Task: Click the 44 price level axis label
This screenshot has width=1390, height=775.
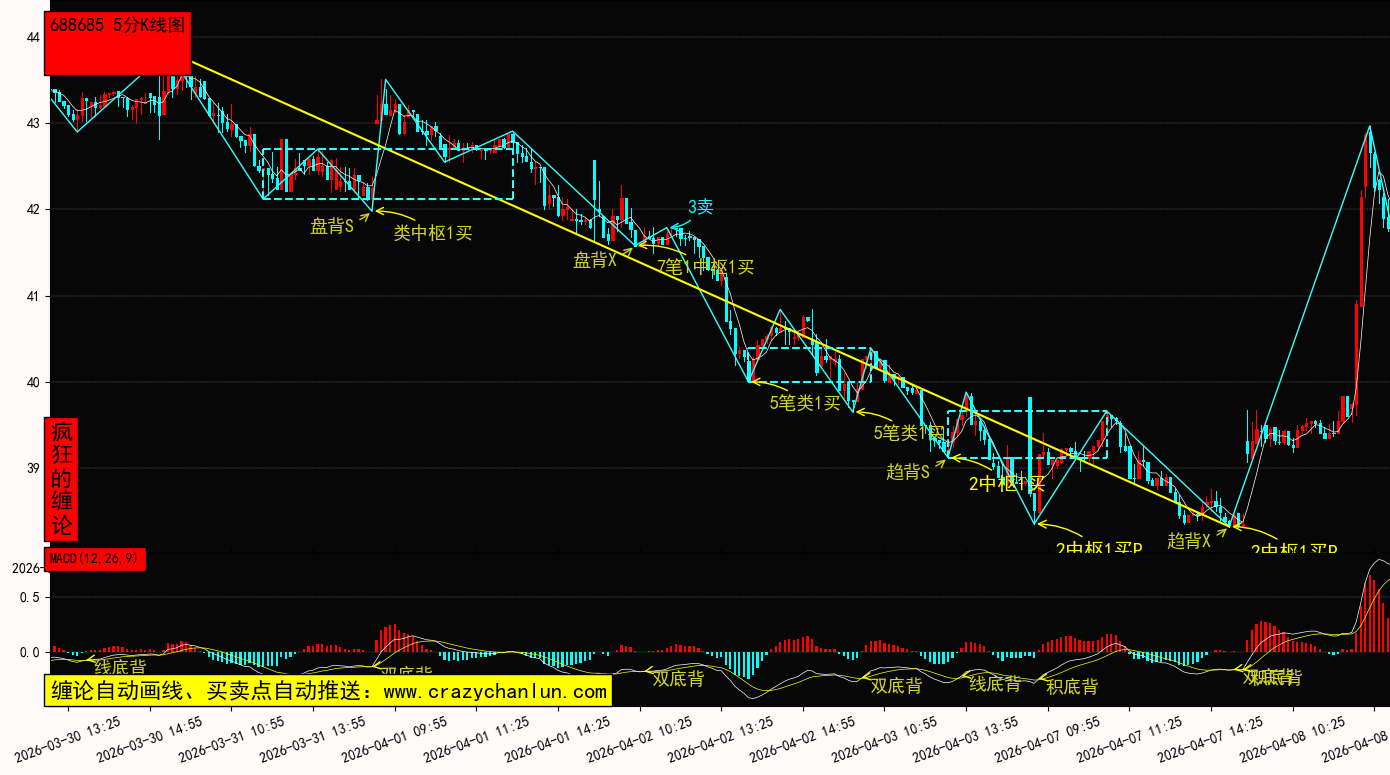Action: pyautogui.click(x=33, y=37)
